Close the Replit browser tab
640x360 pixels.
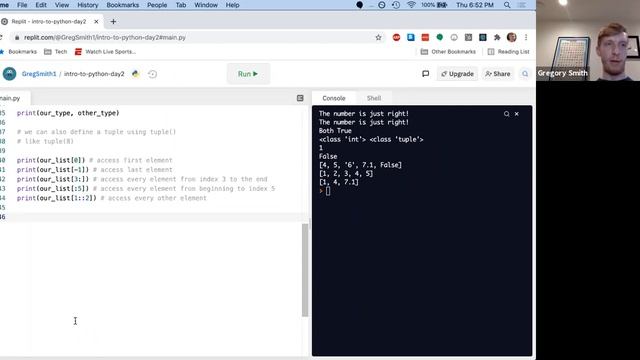tap(96, 22)
